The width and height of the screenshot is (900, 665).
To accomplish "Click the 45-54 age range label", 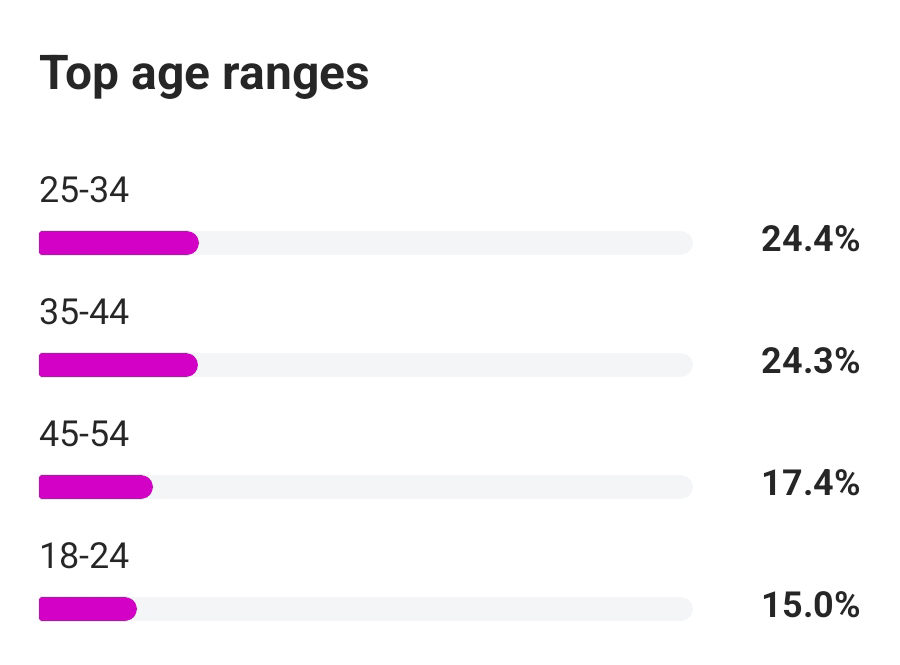I will (x=84, y=435).
